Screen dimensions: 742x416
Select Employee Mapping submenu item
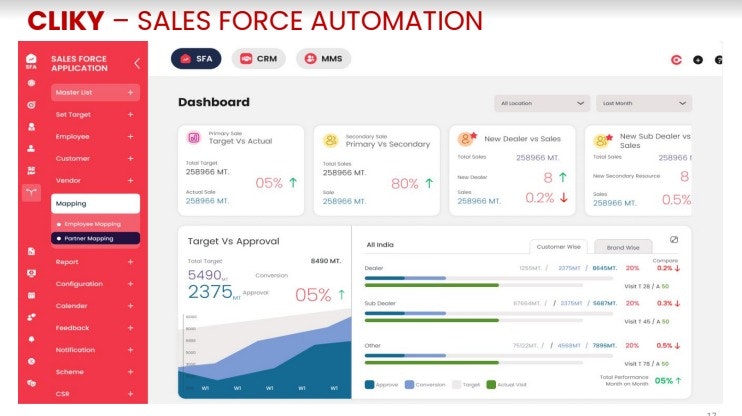click(x=96, y=224)
